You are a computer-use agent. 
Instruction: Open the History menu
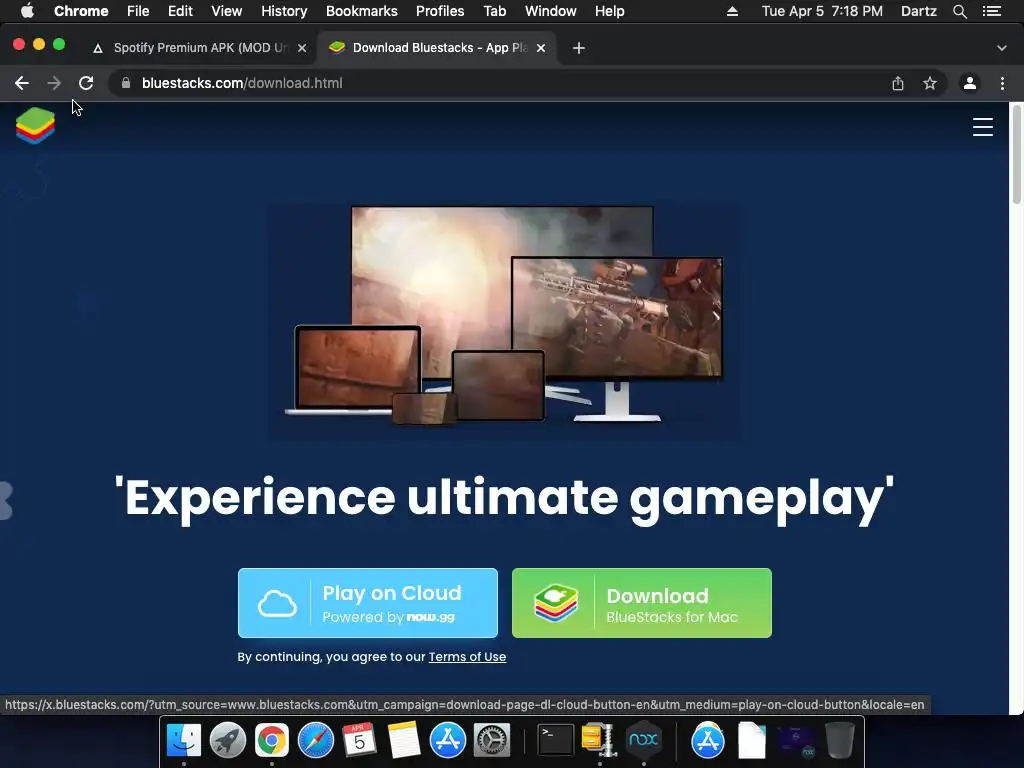pyautogui.click(x=284, y=11)
